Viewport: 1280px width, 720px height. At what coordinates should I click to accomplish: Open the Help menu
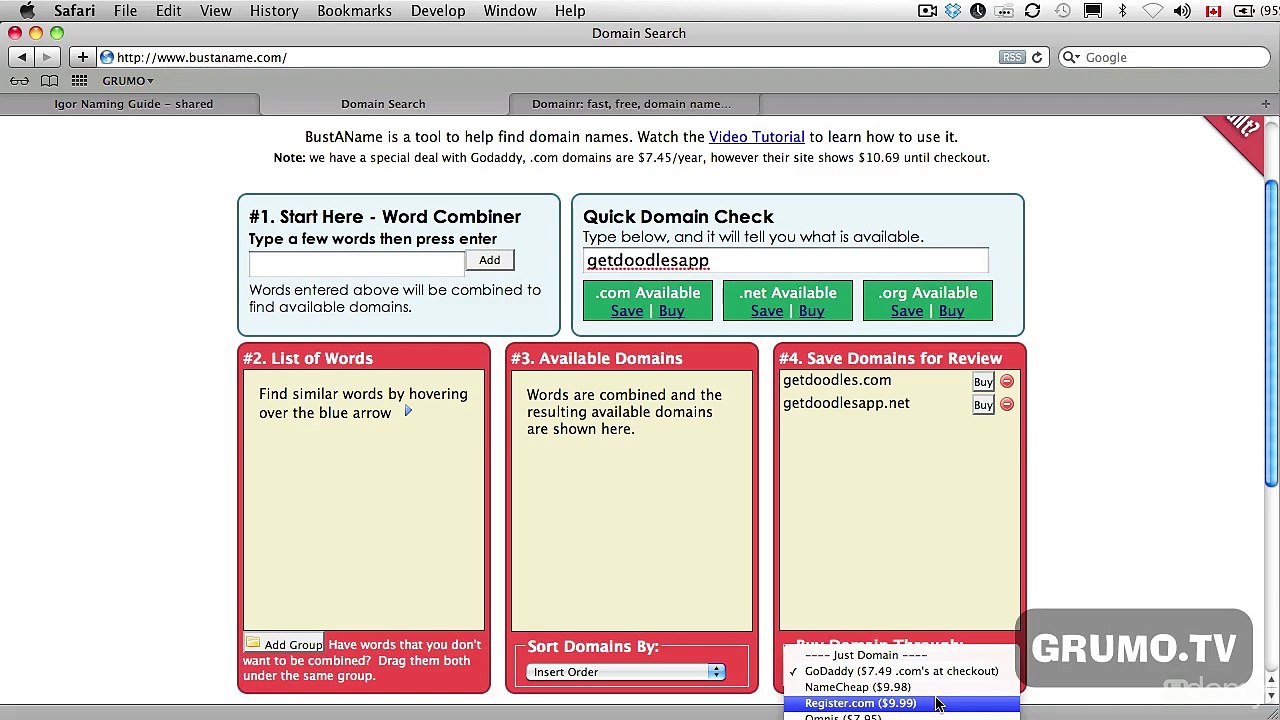coord(570,11)
